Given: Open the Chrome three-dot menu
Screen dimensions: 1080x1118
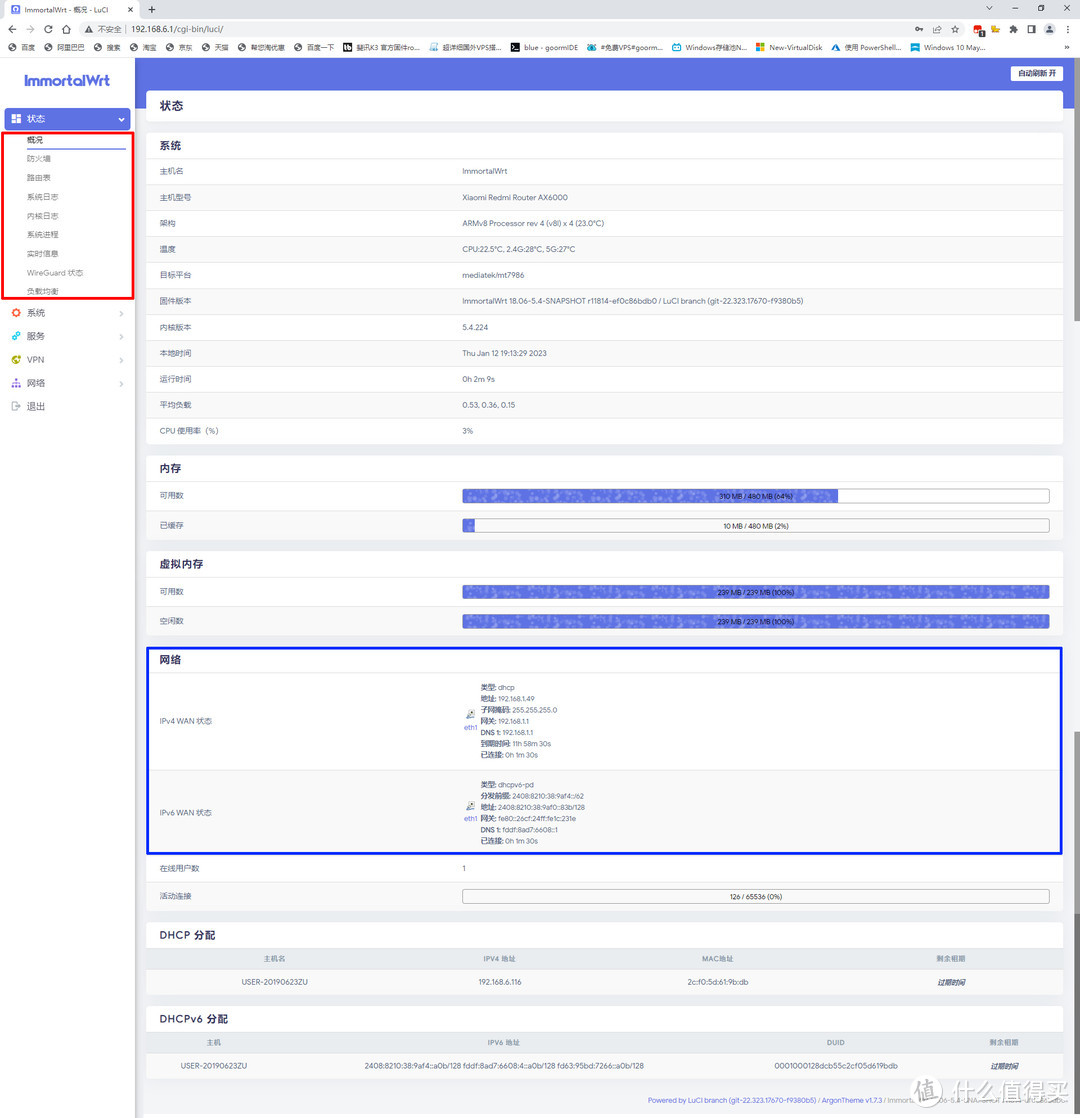Looking at the screenshot, I should [1067, 29].
